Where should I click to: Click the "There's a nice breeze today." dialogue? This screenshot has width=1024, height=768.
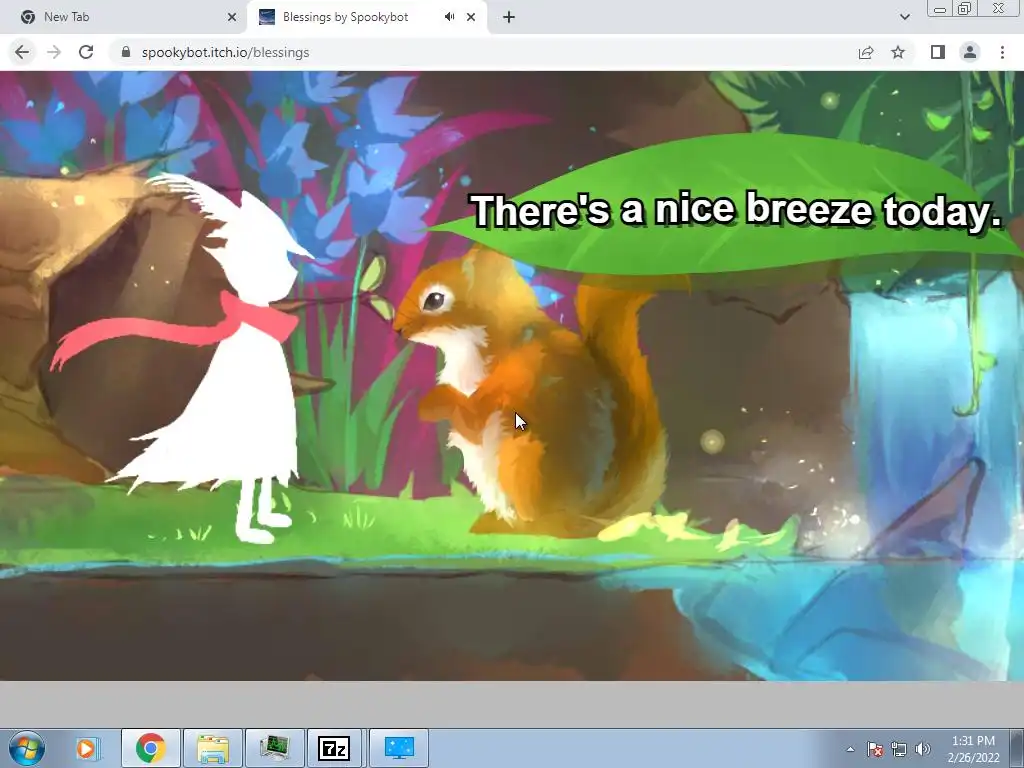[x=735, y=210]
